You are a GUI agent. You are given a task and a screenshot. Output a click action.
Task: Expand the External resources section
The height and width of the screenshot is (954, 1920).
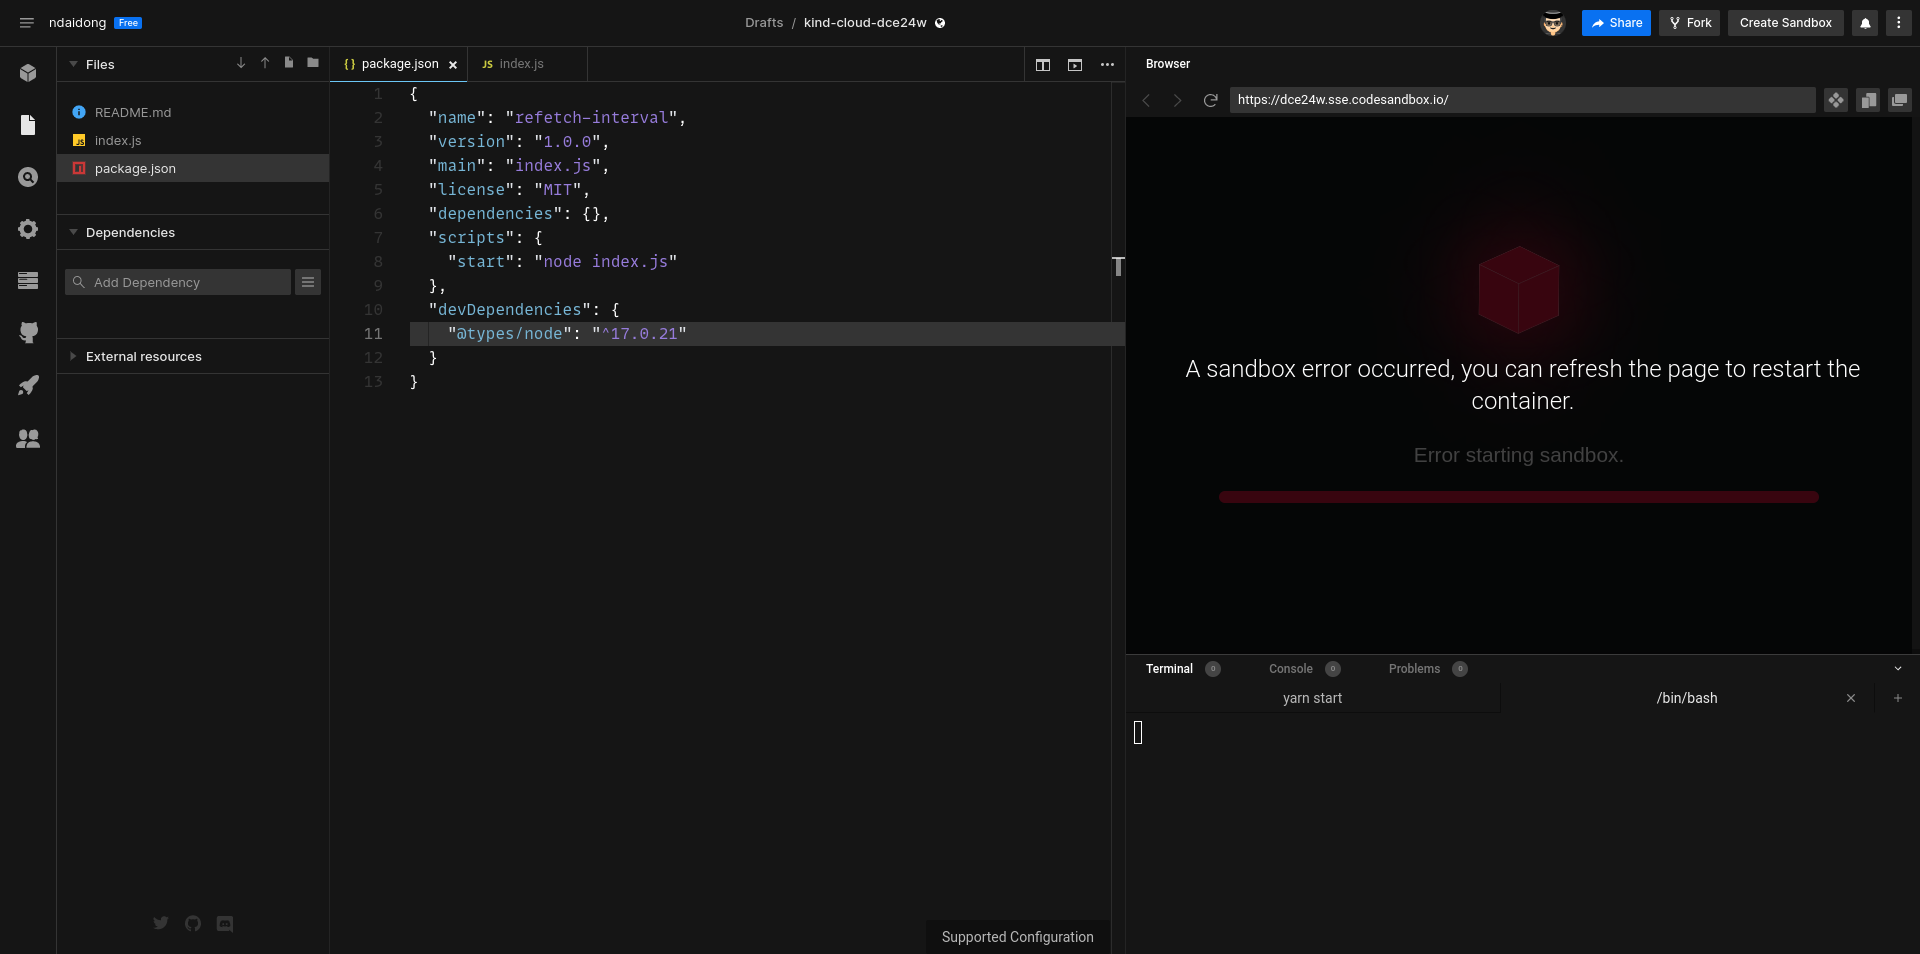pyautogui.click(x=73, y=356)
